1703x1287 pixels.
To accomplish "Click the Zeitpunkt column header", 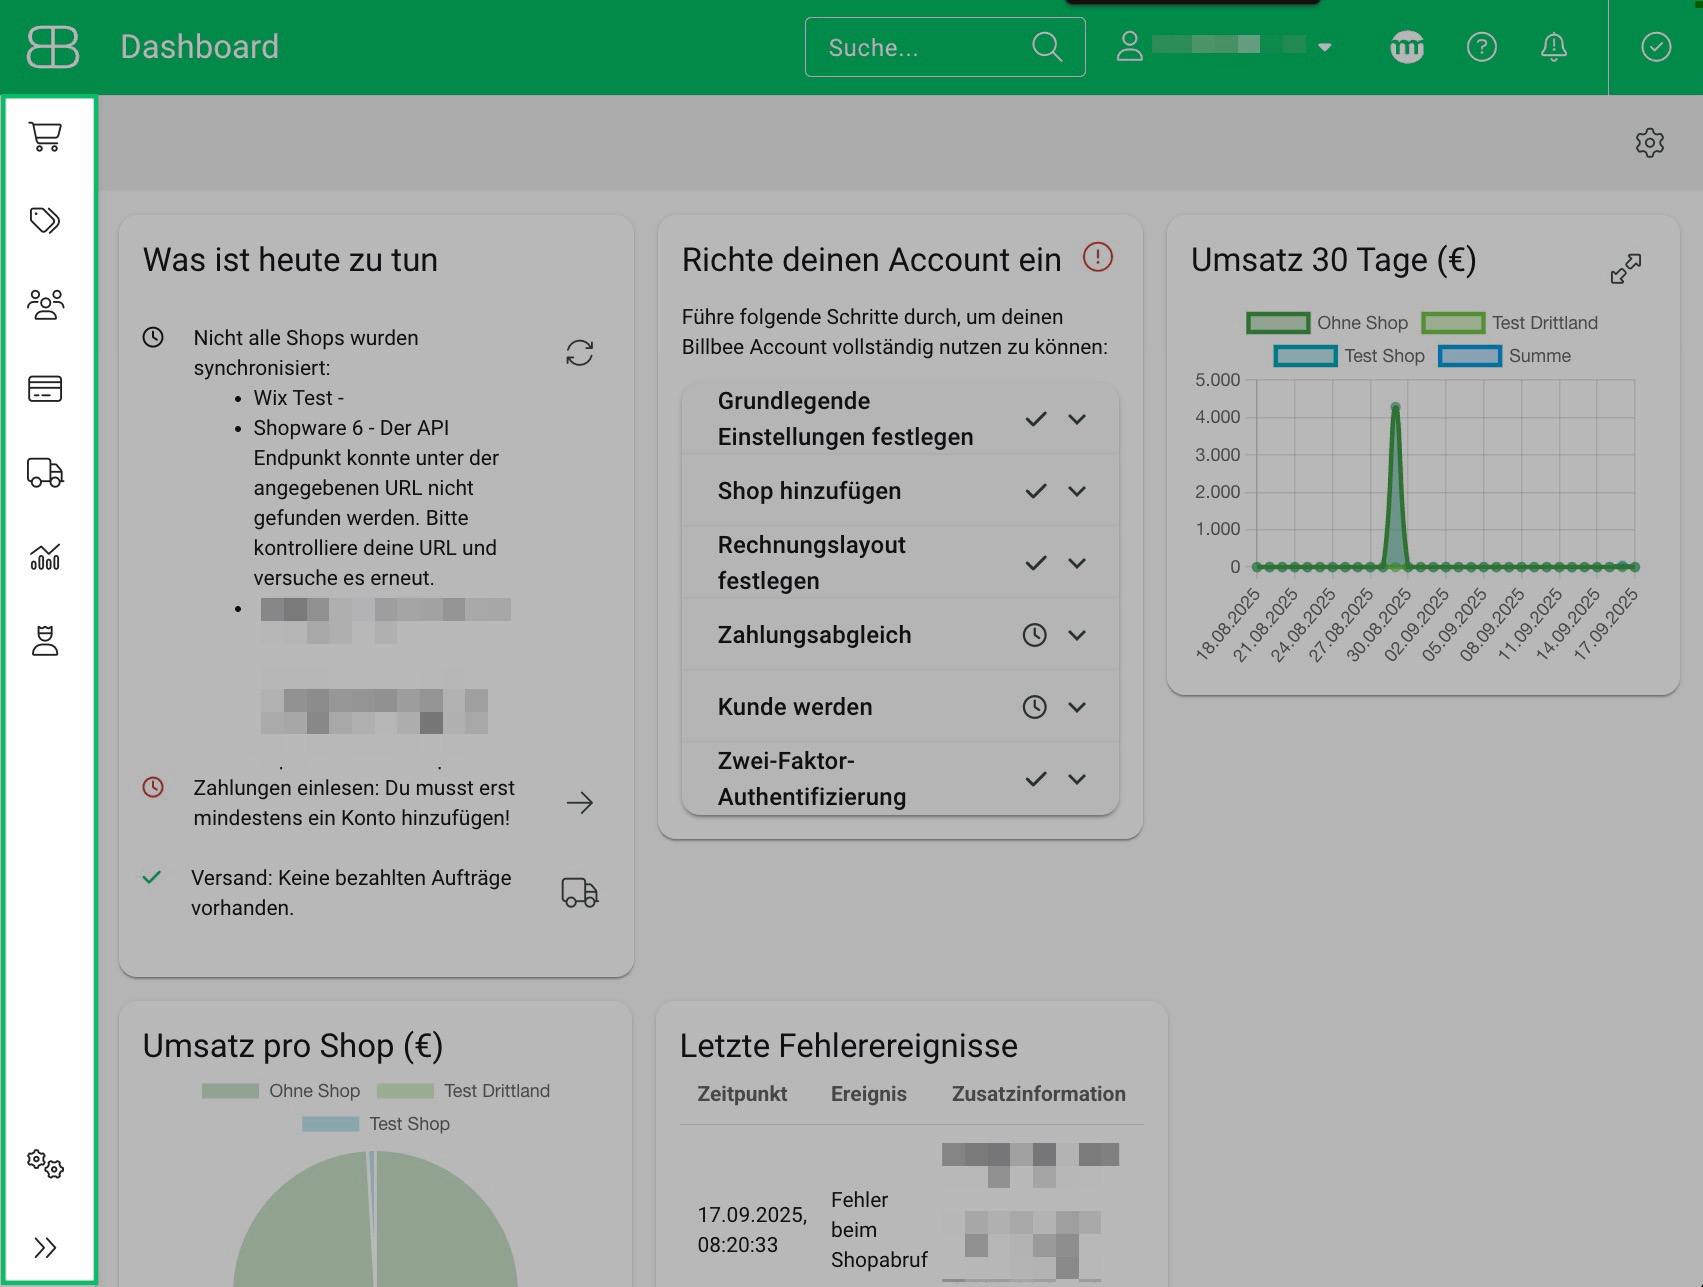I will [x=742, y=1094].
